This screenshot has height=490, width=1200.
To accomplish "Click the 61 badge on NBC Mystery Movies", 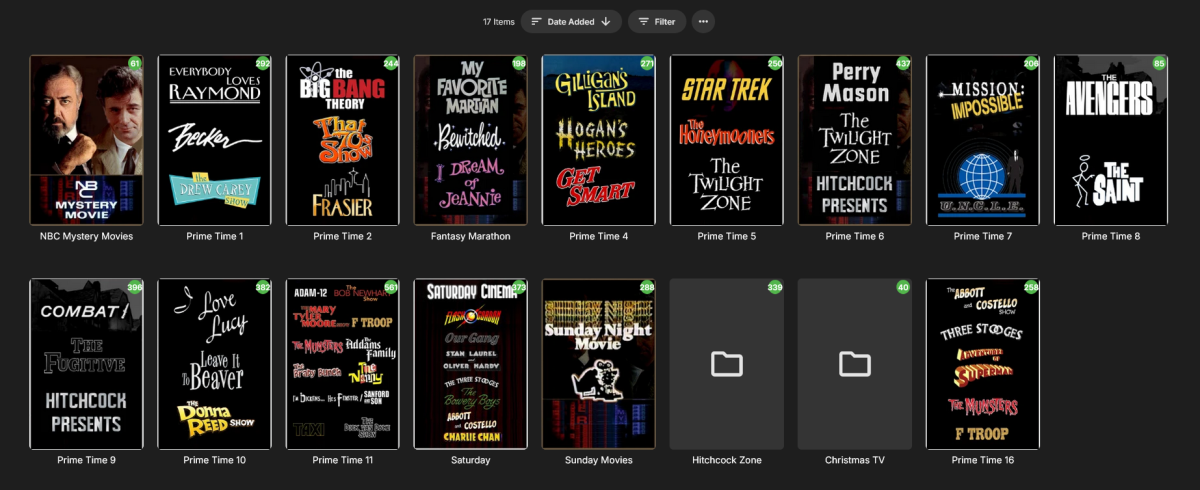I will pos(135,63).
